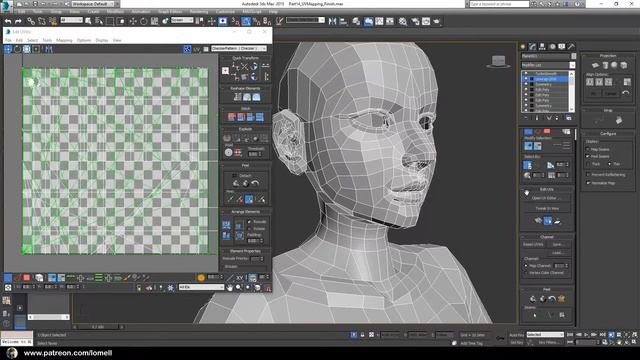
Task: Click the Pan view hand icon in Edit UVWs
Action: tap(230, 287)
